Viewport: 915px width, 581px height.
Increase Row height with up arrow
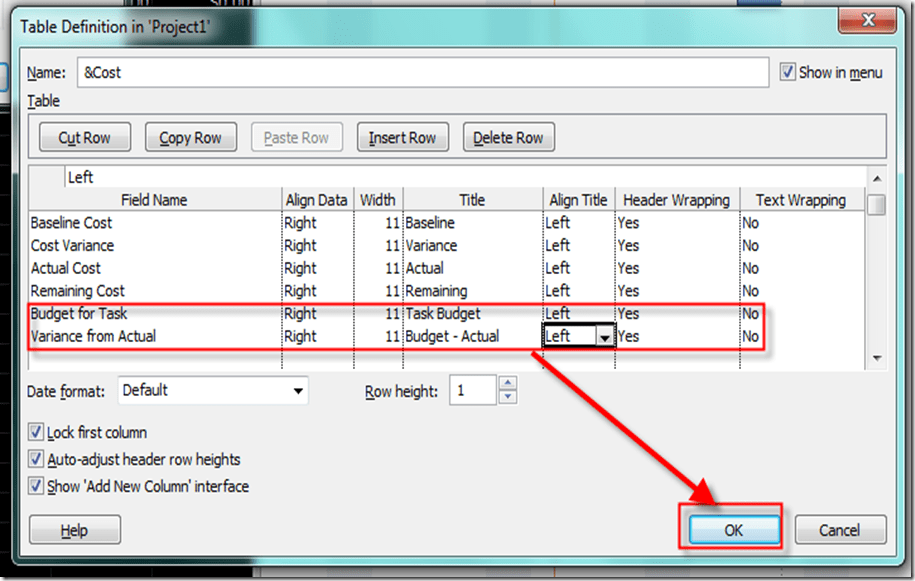(x=508, y=383)
